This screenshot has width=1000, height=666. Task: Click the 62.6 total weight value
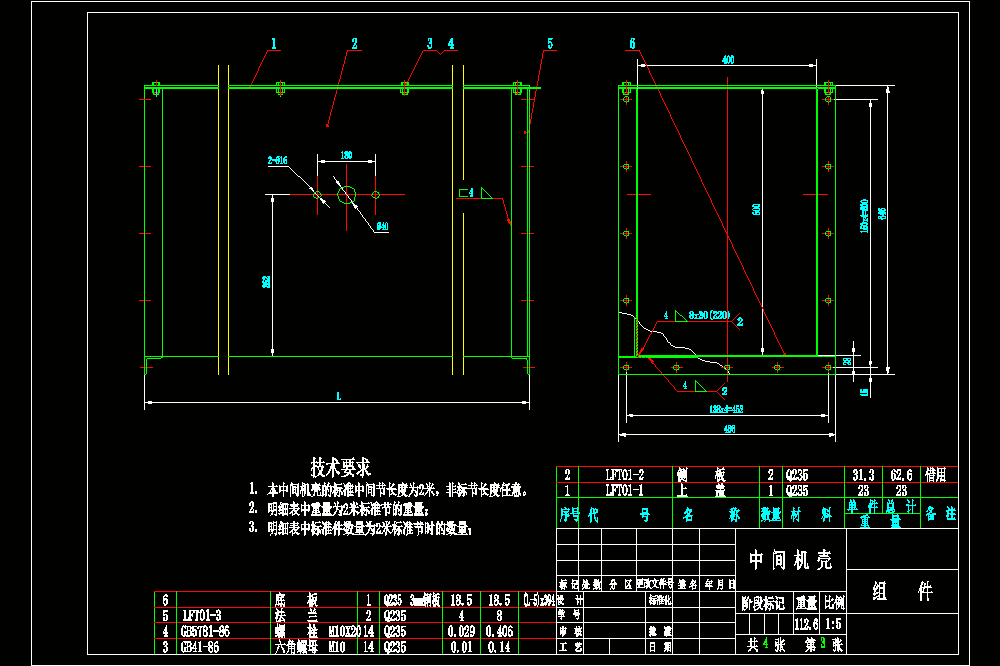tap(901, 475)
